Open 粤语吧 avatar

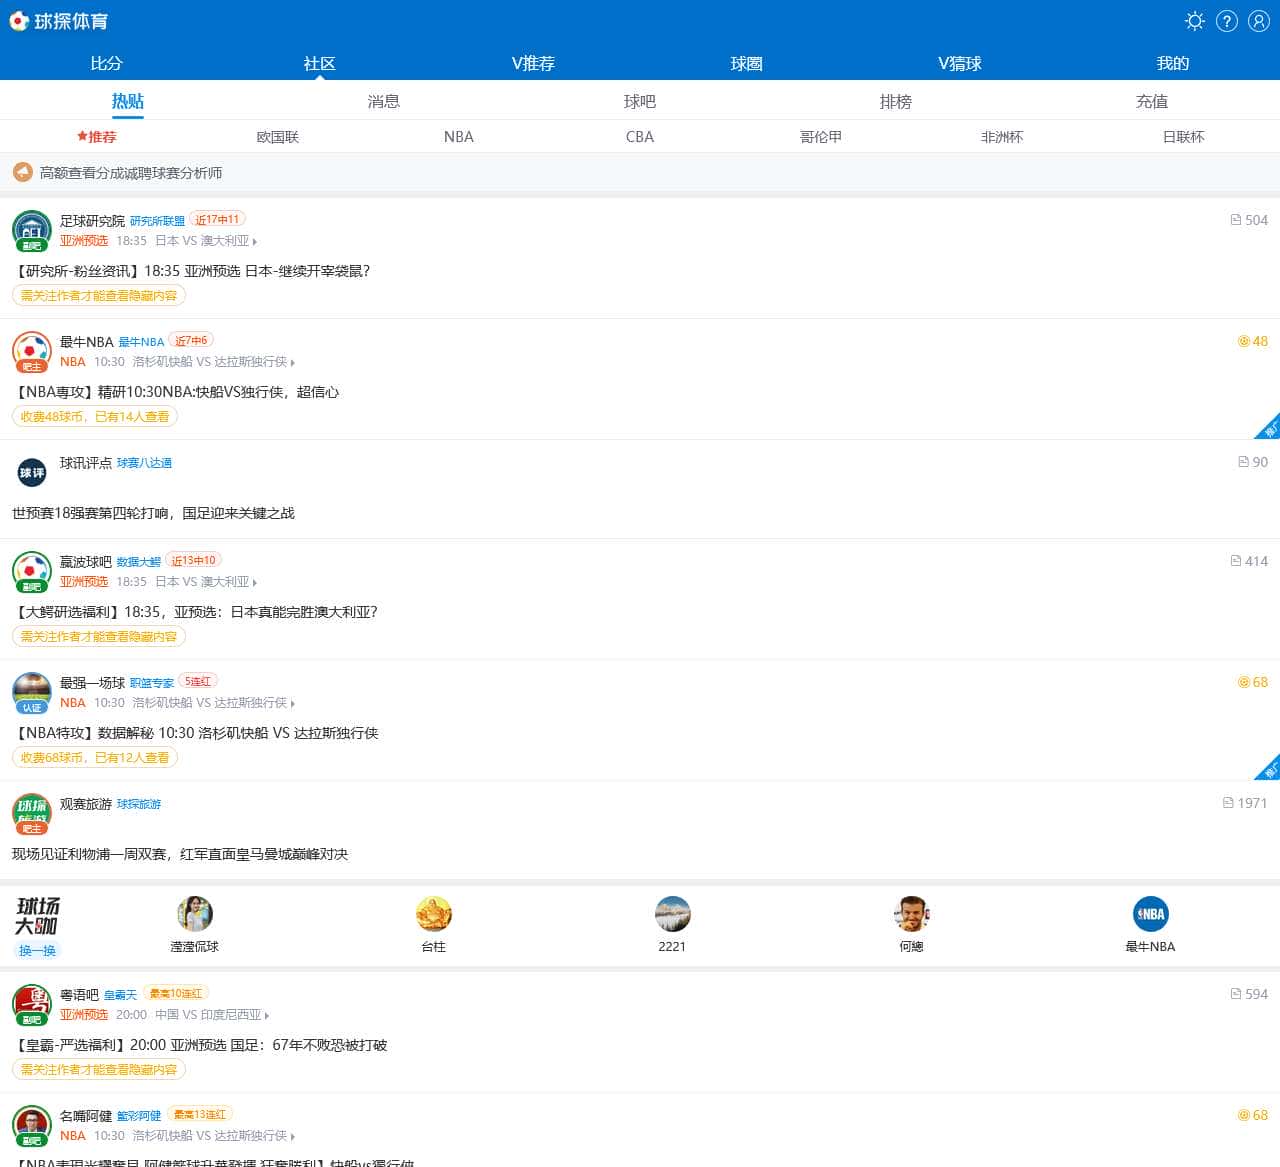(32, 1004)
